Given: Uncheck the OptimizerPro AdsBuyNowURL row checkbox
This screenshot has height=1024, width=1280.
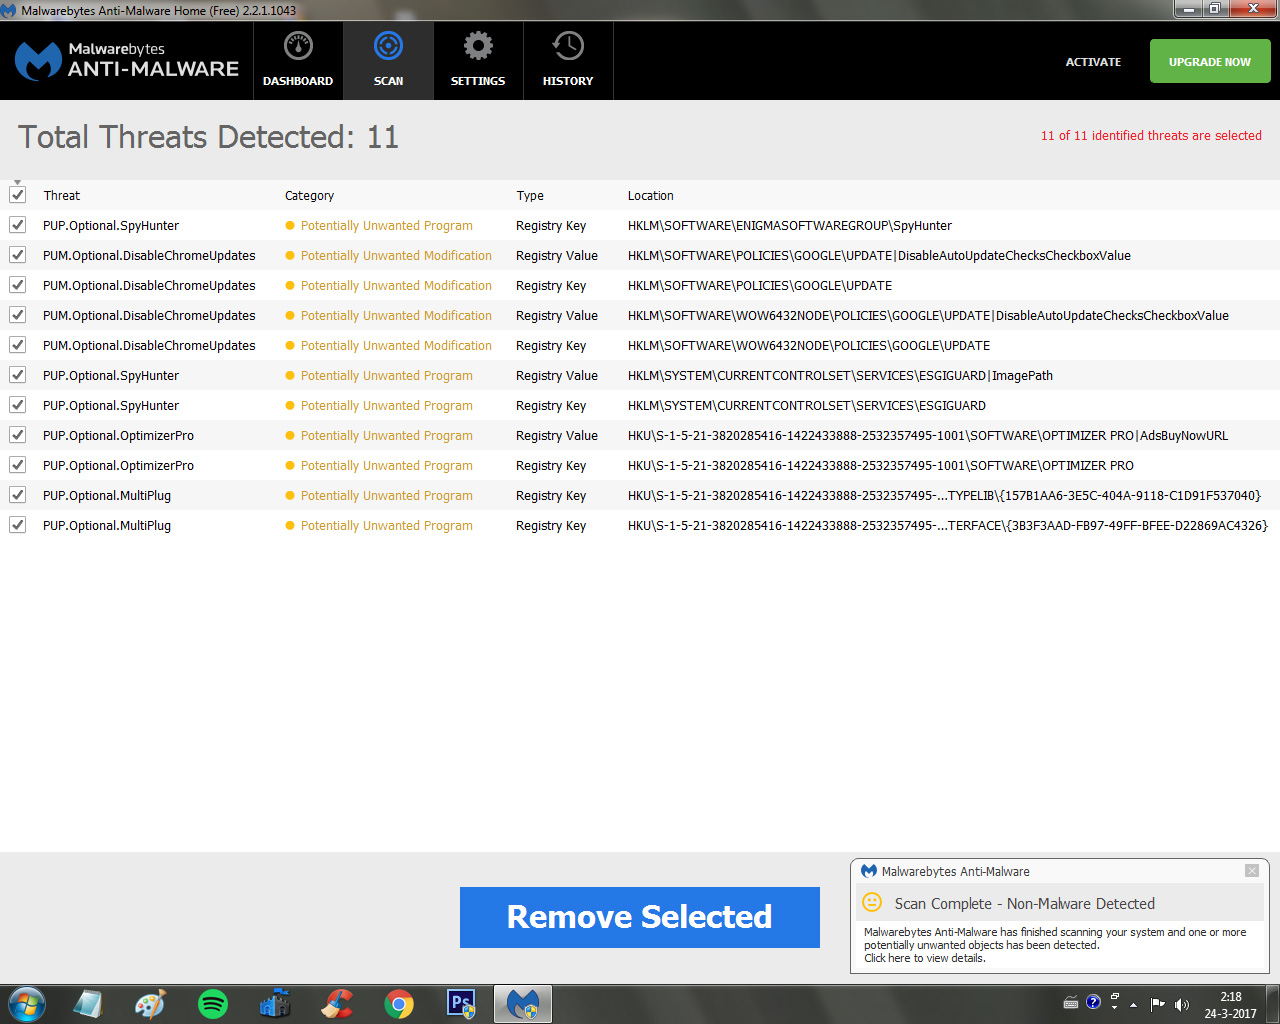Looking at the screenshot, I should (18, 435).
